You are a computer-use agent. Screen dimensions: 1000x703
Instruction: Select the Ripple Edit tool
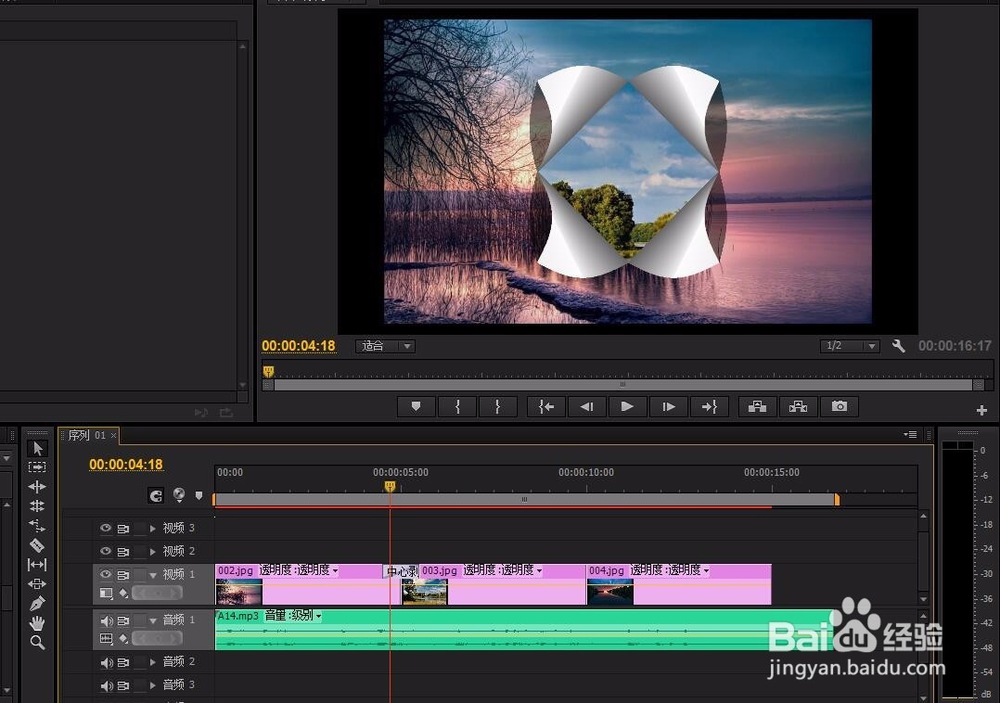pyautogui.click(x=37, y=487)
